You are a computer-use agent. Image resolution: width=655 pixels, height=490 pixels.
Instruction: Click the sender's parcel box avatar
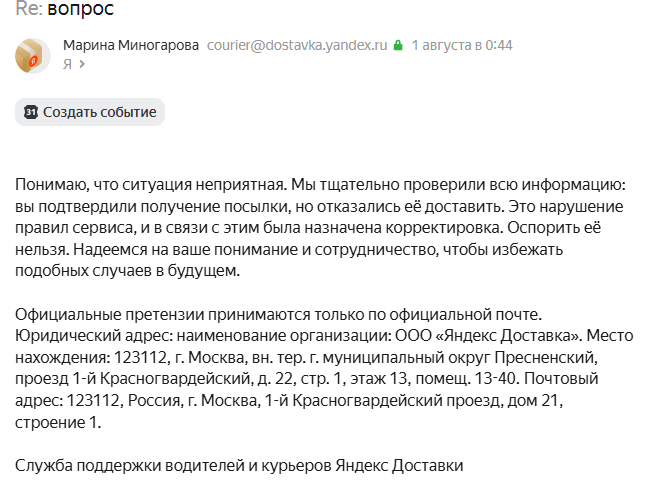33,56
